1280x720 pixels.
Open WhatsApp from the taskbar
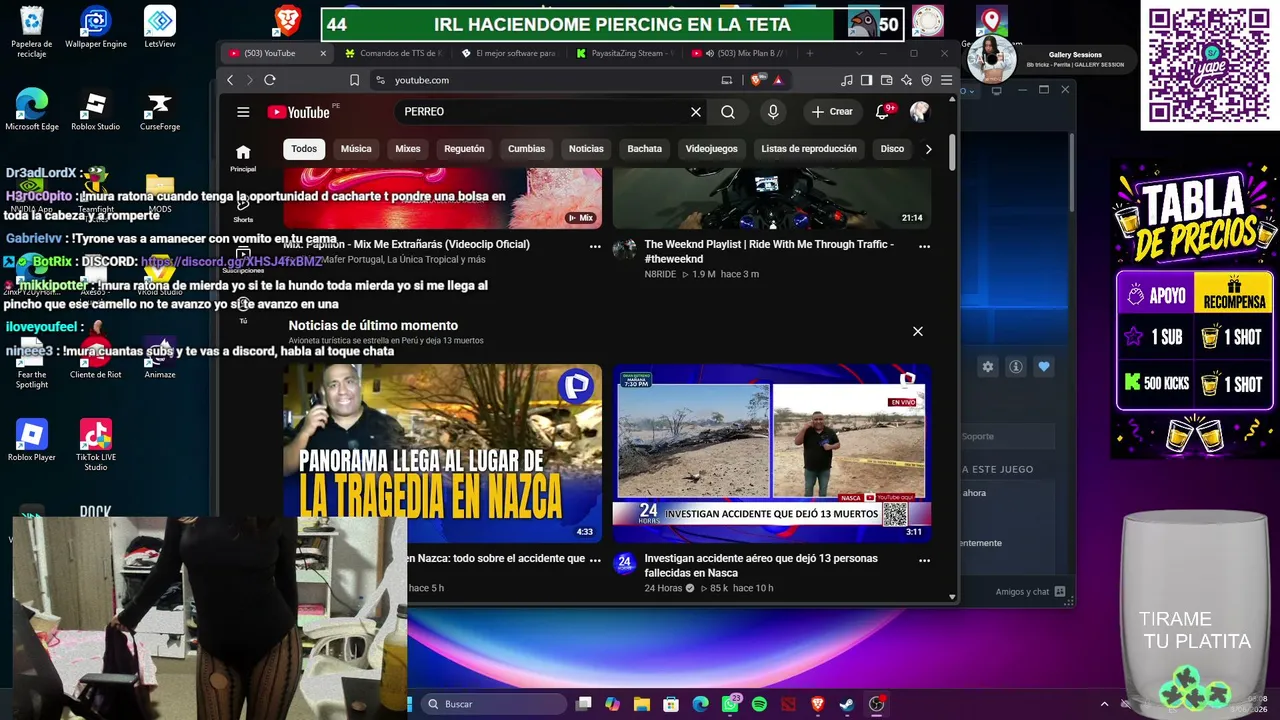(x=730, y=704)
